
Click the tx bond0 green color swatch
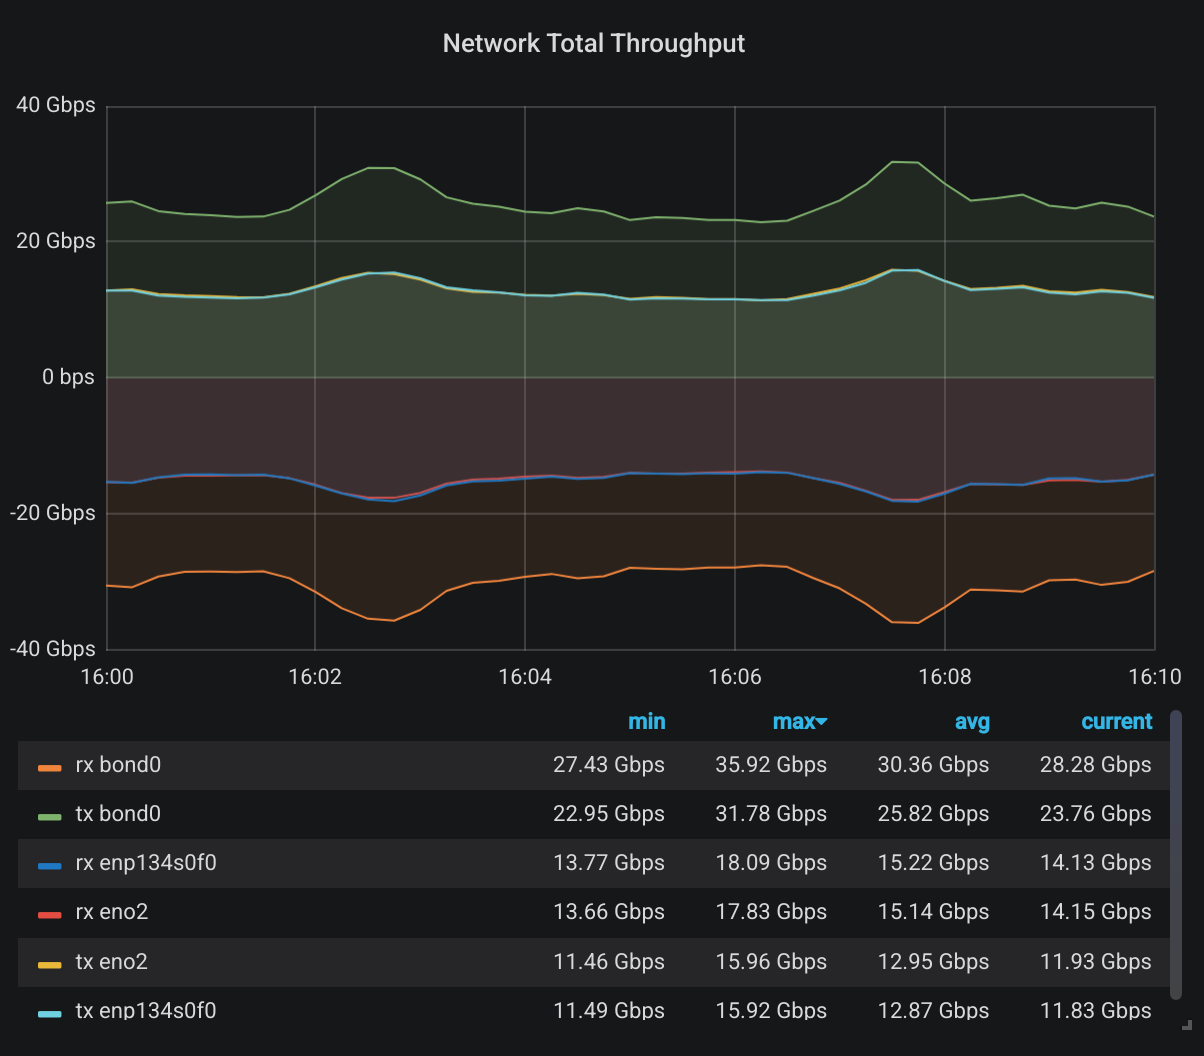[50, 816]
